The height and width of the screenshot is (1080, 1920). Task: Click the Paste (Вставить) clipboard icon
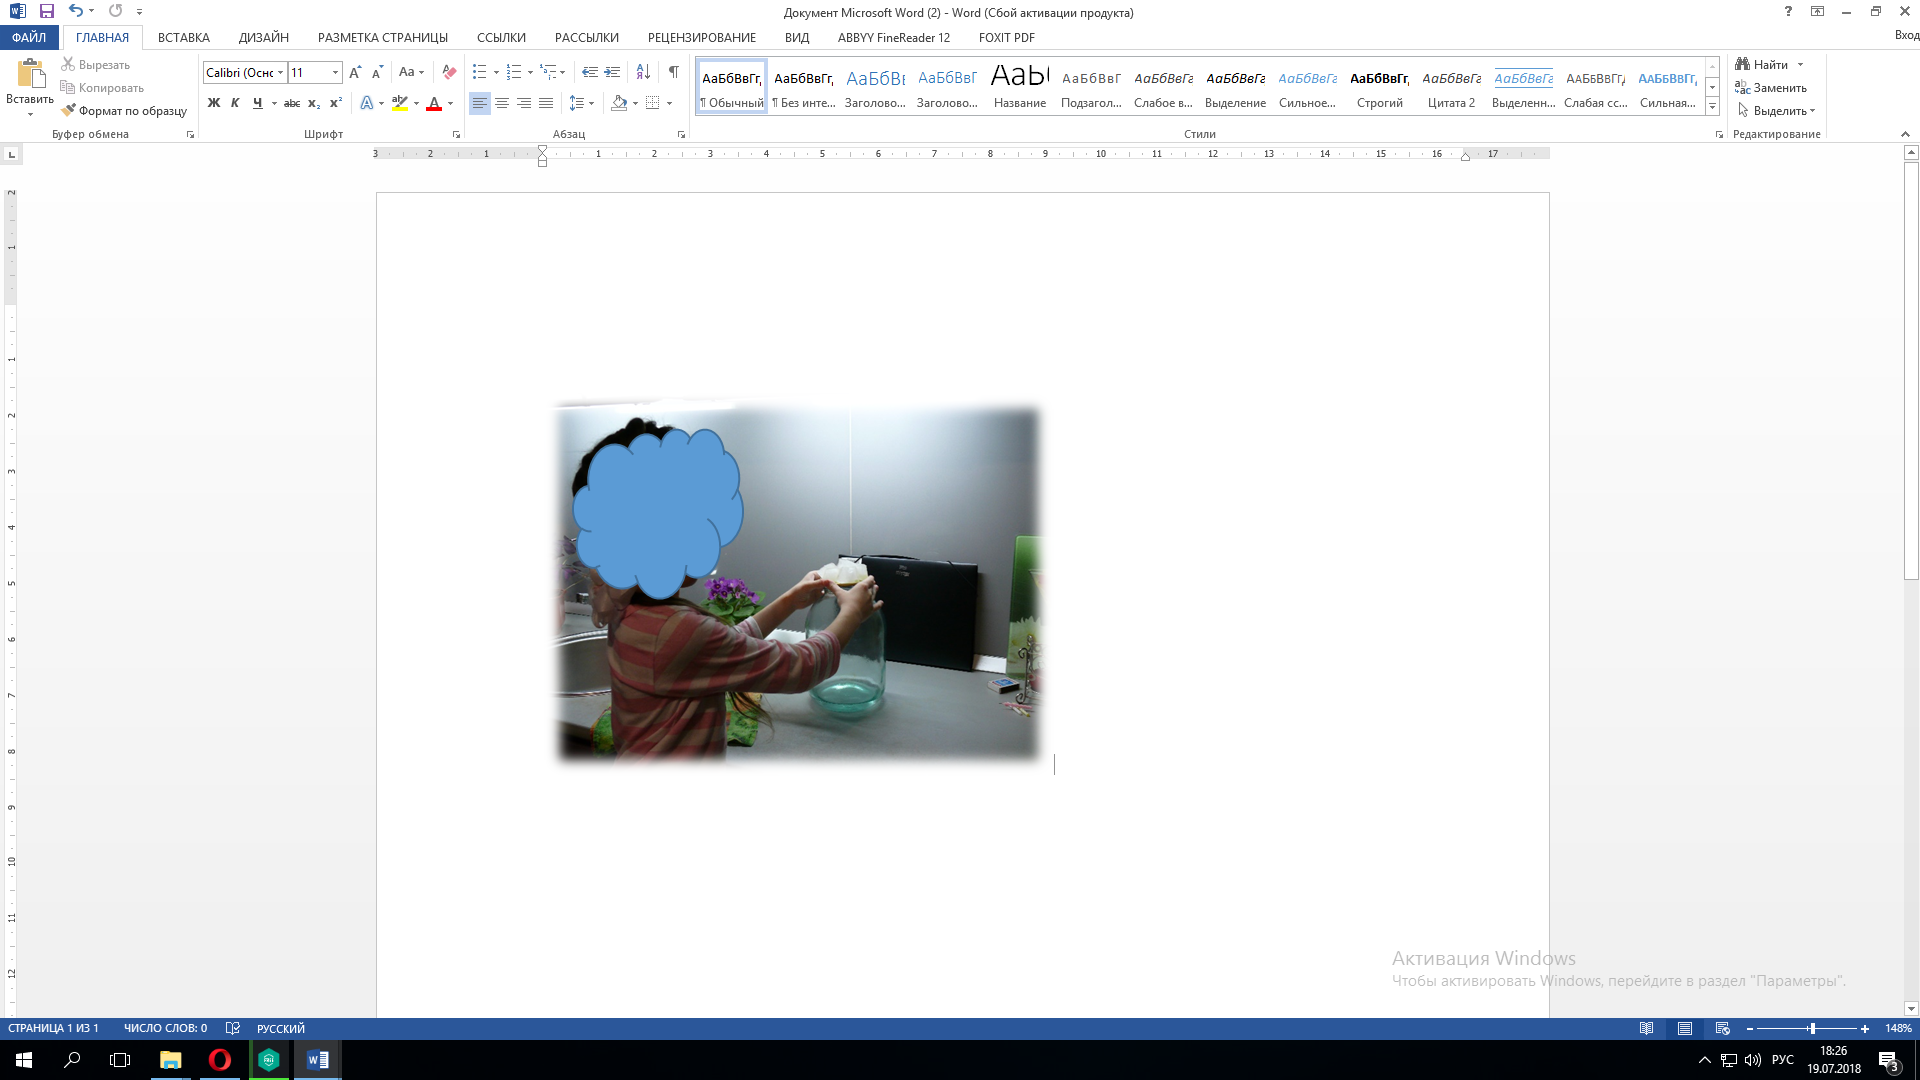tap(30, 73)
